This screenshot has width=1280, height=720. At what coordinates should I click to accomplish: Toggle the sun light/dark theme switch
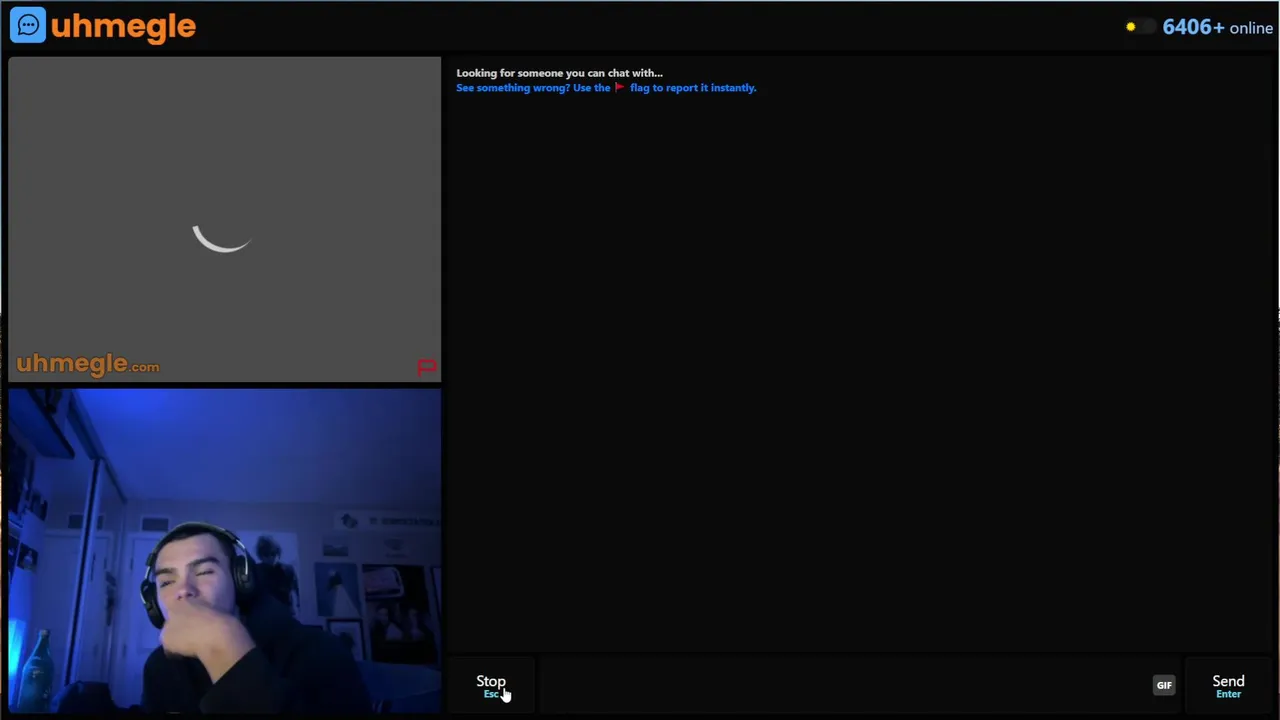tap(1139, 27)
